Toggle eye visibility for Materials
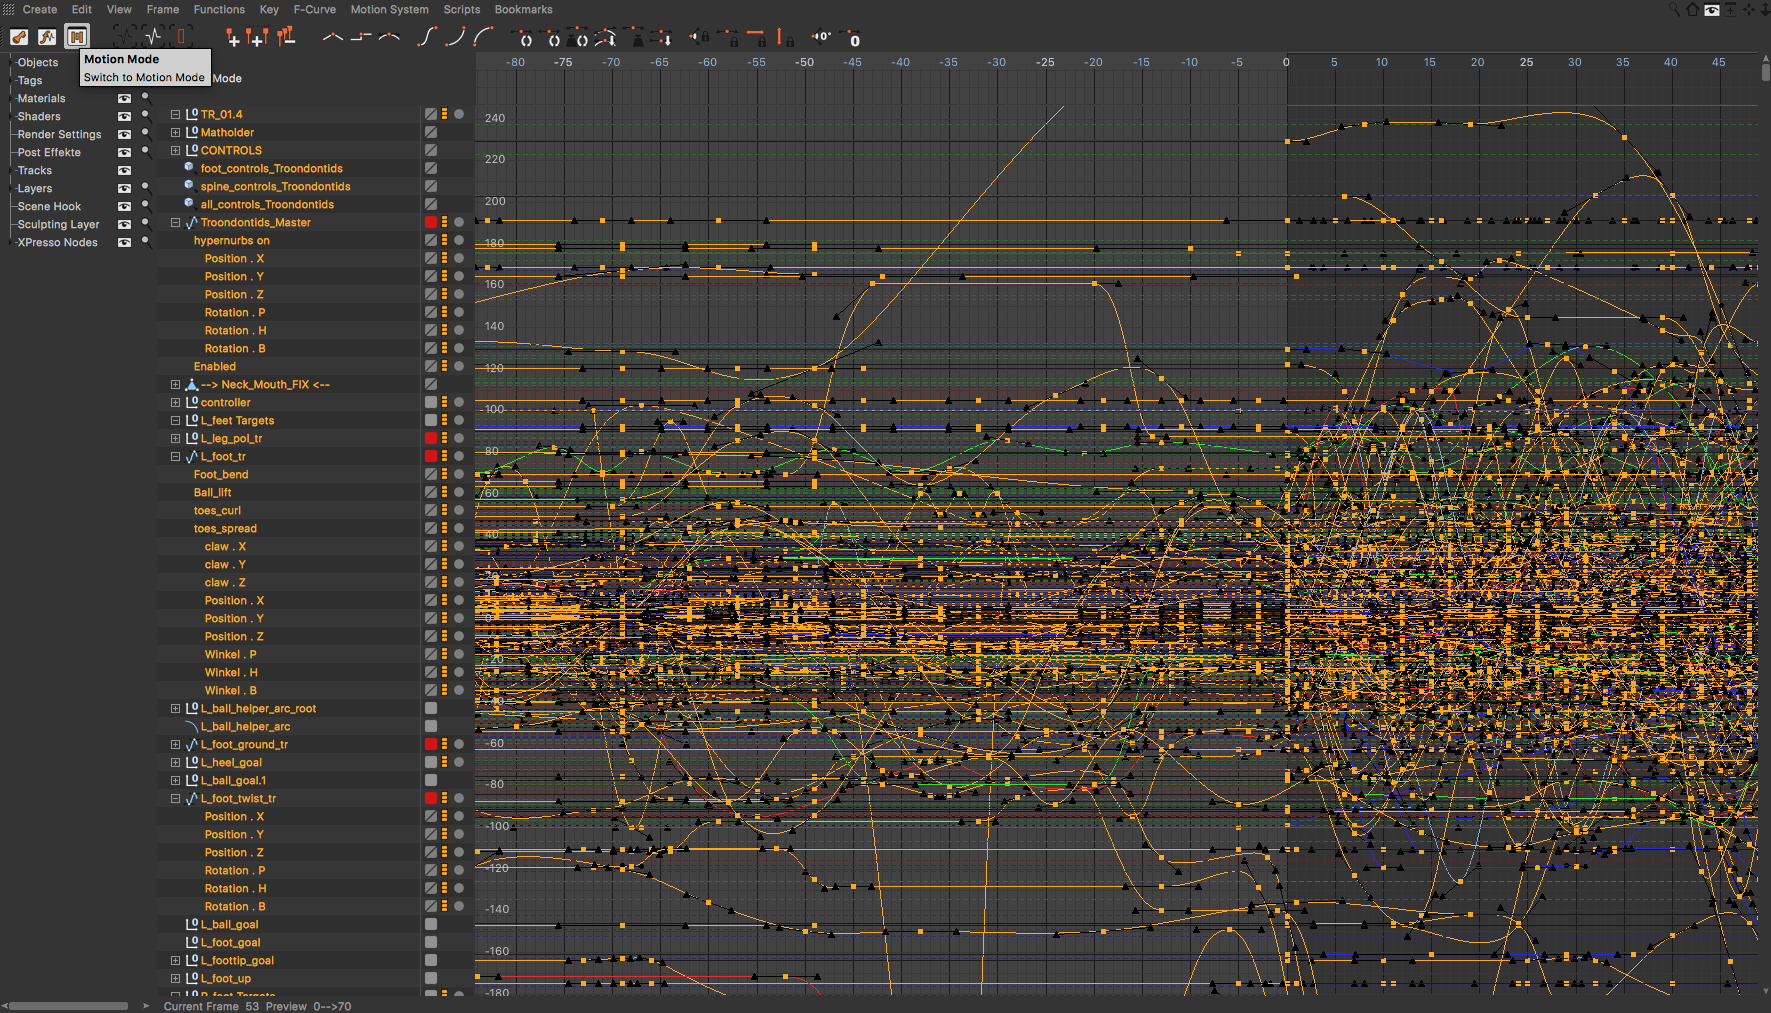This screenshot has width=1771, height=1013. [x=125, y=98]
